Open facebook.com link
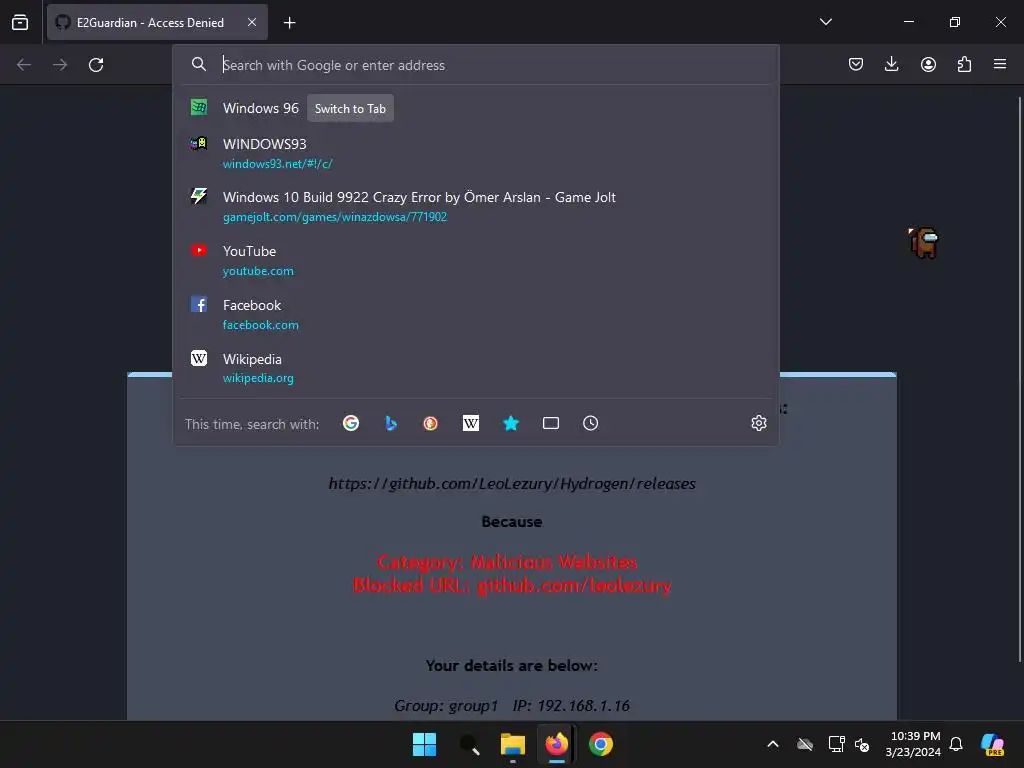The width and height of the screenshot is (1024, 768). 261,325
